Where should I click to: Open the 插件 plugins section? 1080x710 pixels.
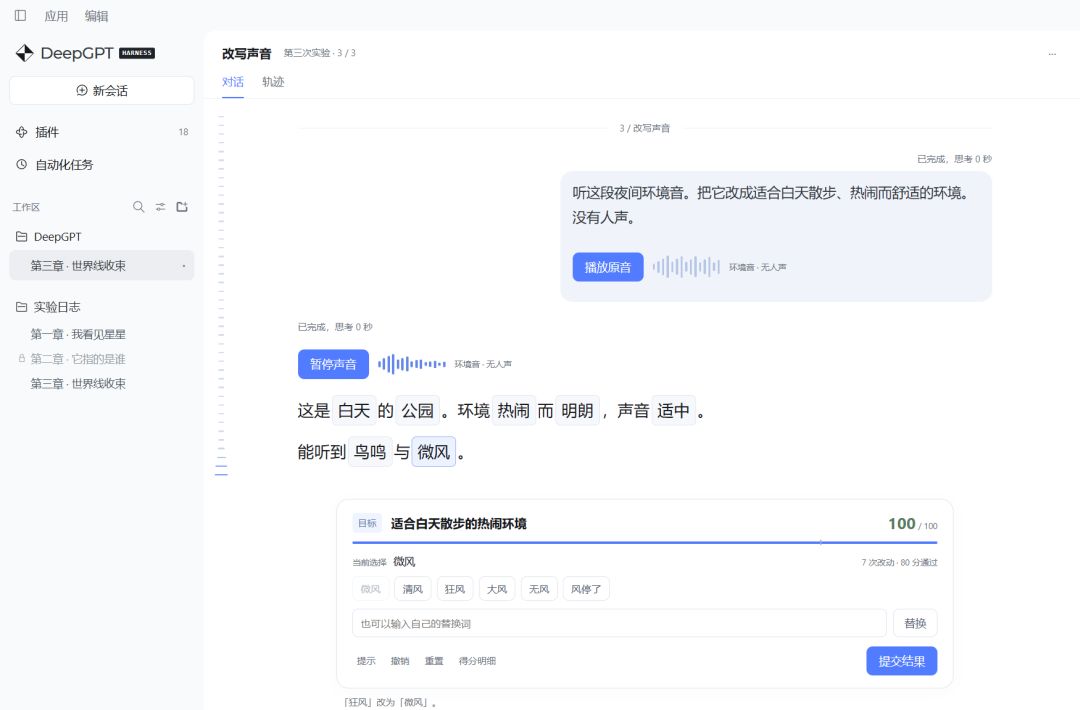[x=102, y=132]
